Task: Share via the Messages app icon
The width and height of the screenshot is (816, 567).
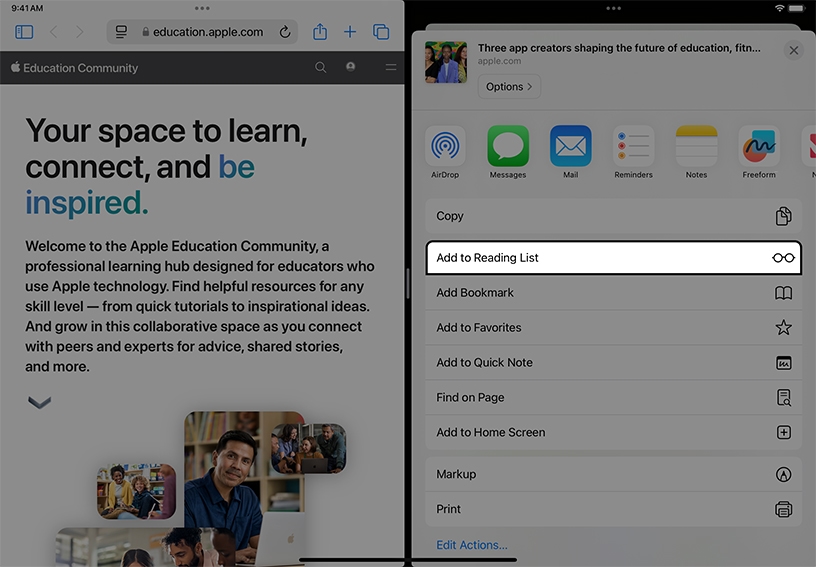Action: (x=508, y=147)
